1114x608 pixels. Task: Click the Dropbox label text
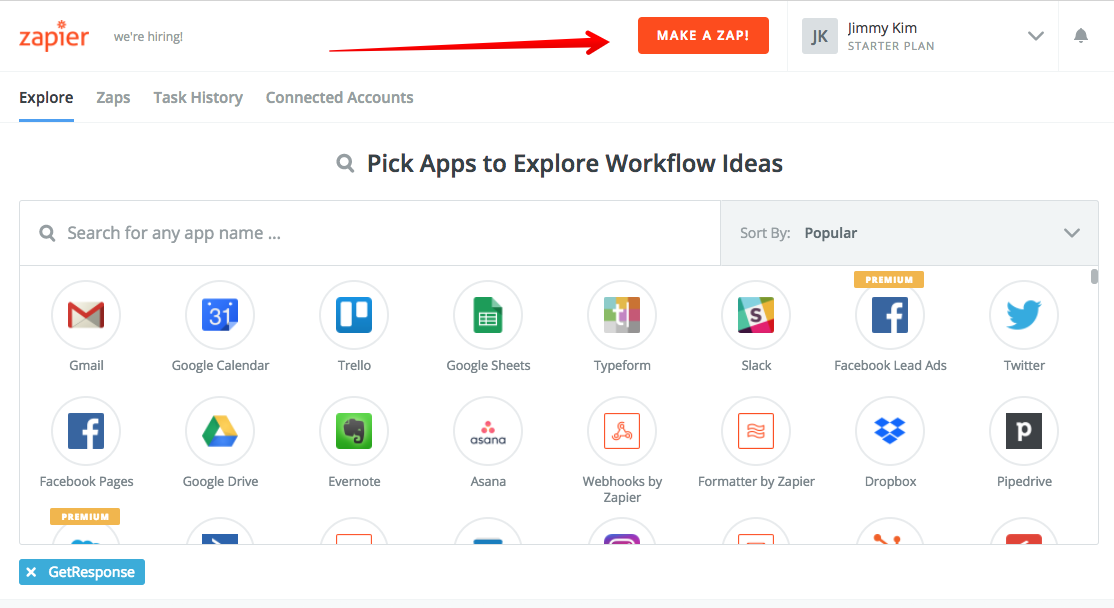coord(890,482)
